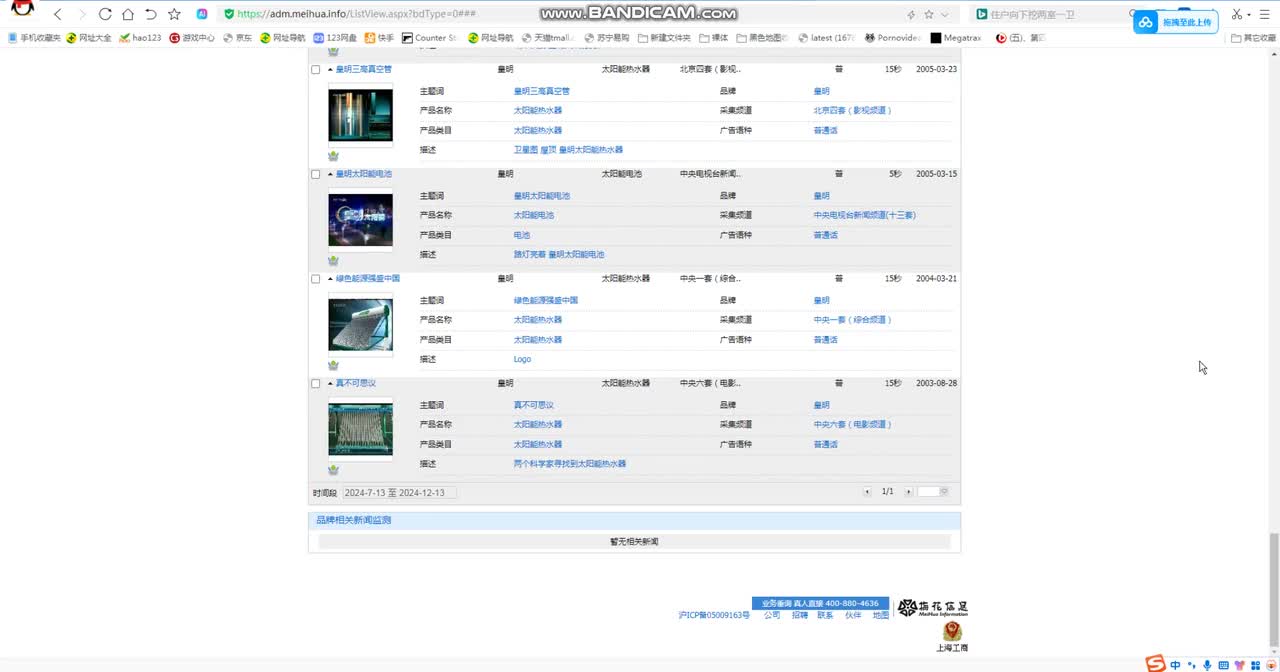The width and height of the screenshot is (1280, 672).
Task: Click the previous page arrow beside 1/1
Action: coord(867,492)
